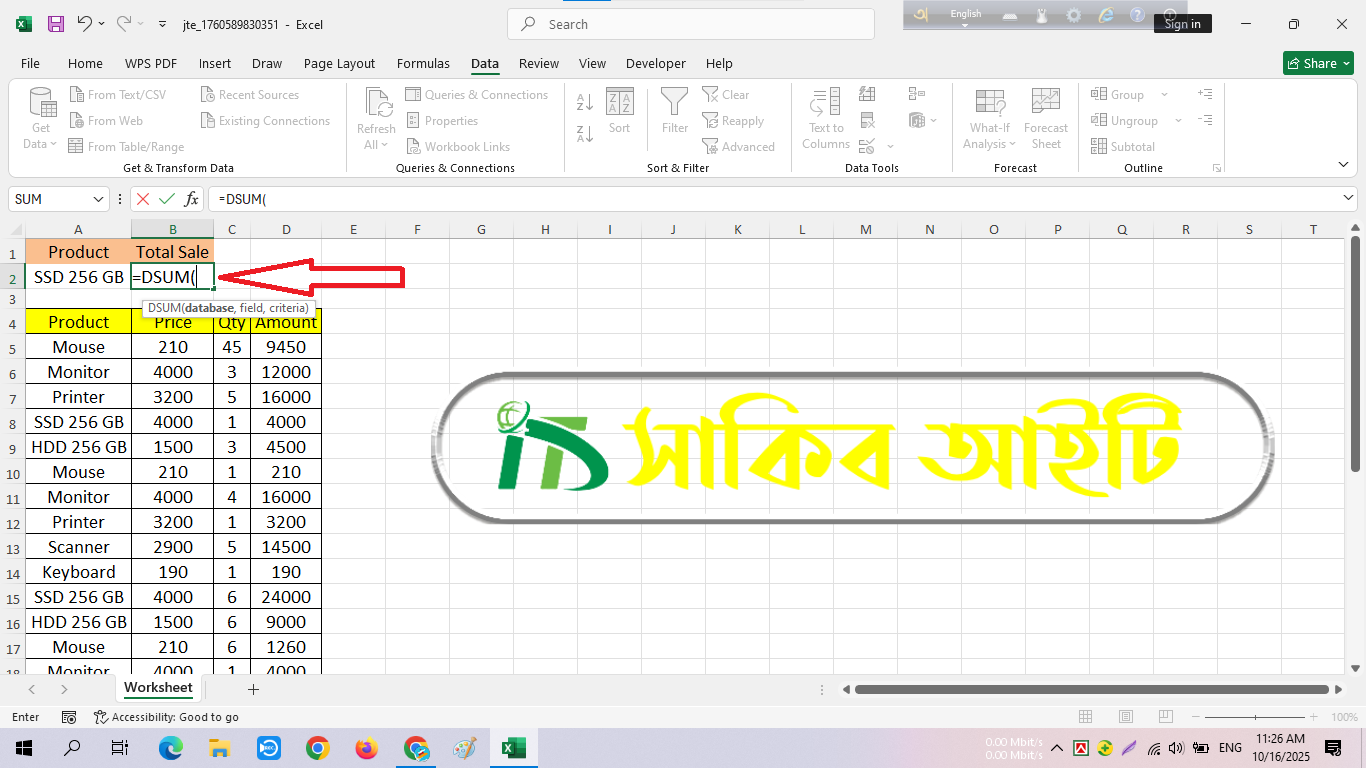Add a new sheet with plus icon
1366x768 pixels.
click(253, 689)
